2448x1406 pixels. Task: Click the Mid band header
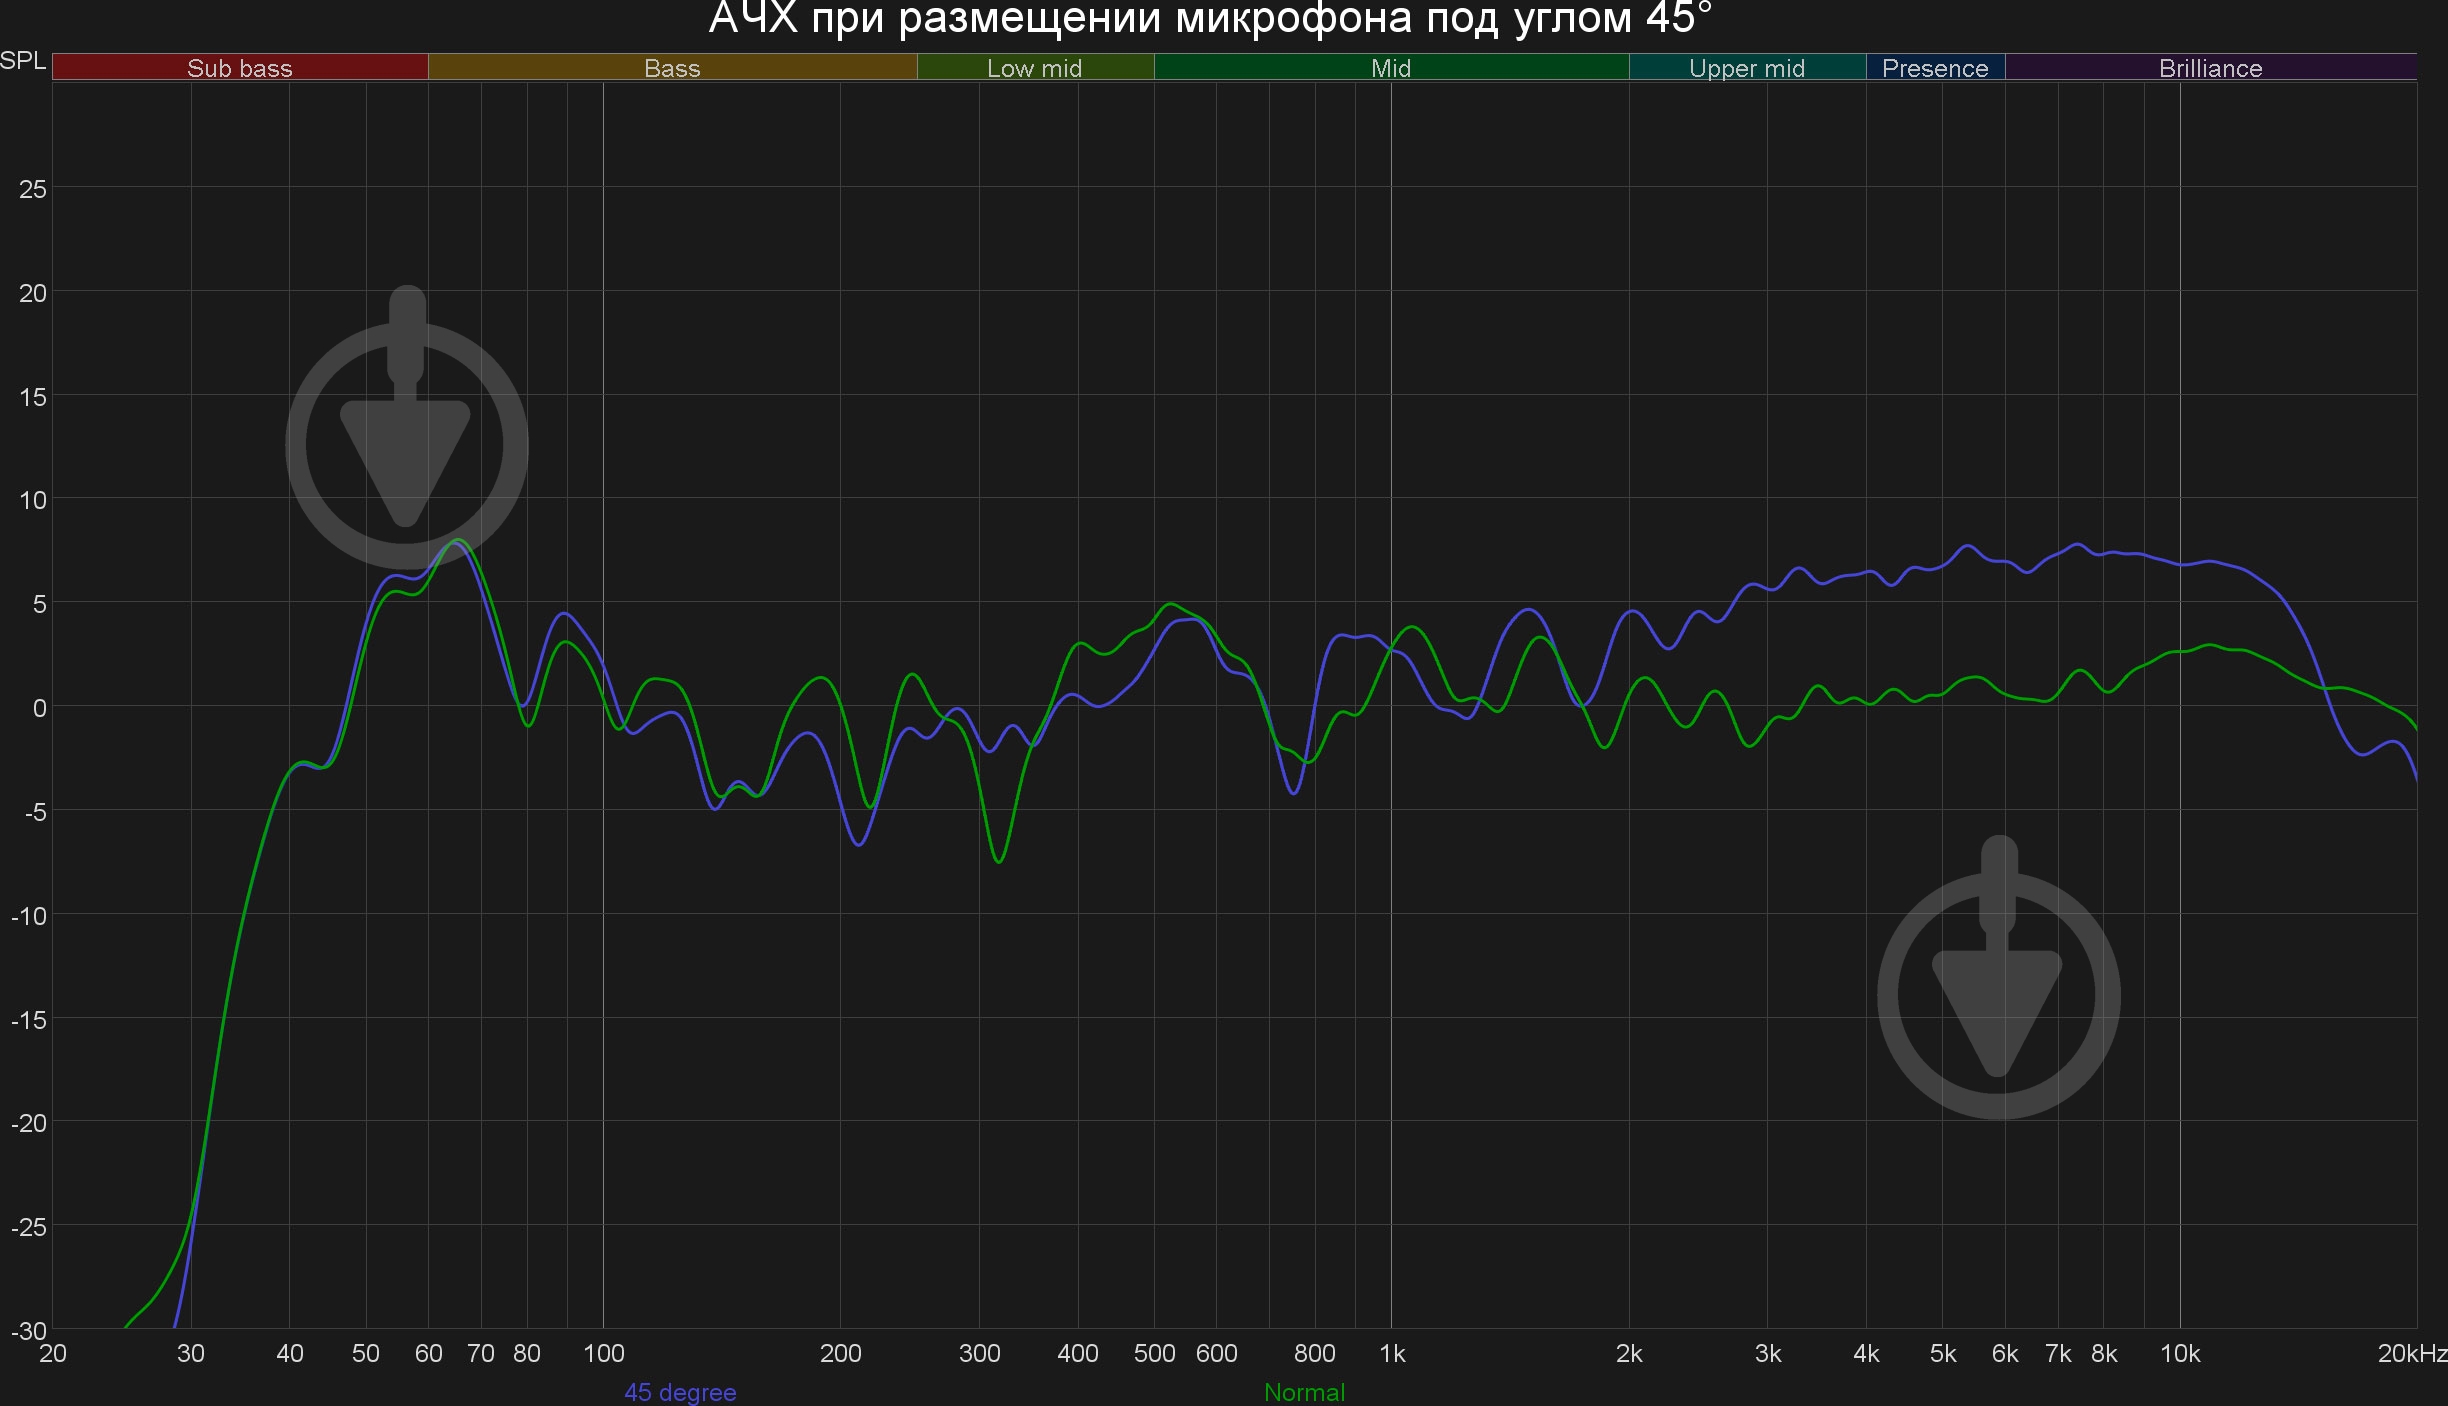(x=1390, y=68)
